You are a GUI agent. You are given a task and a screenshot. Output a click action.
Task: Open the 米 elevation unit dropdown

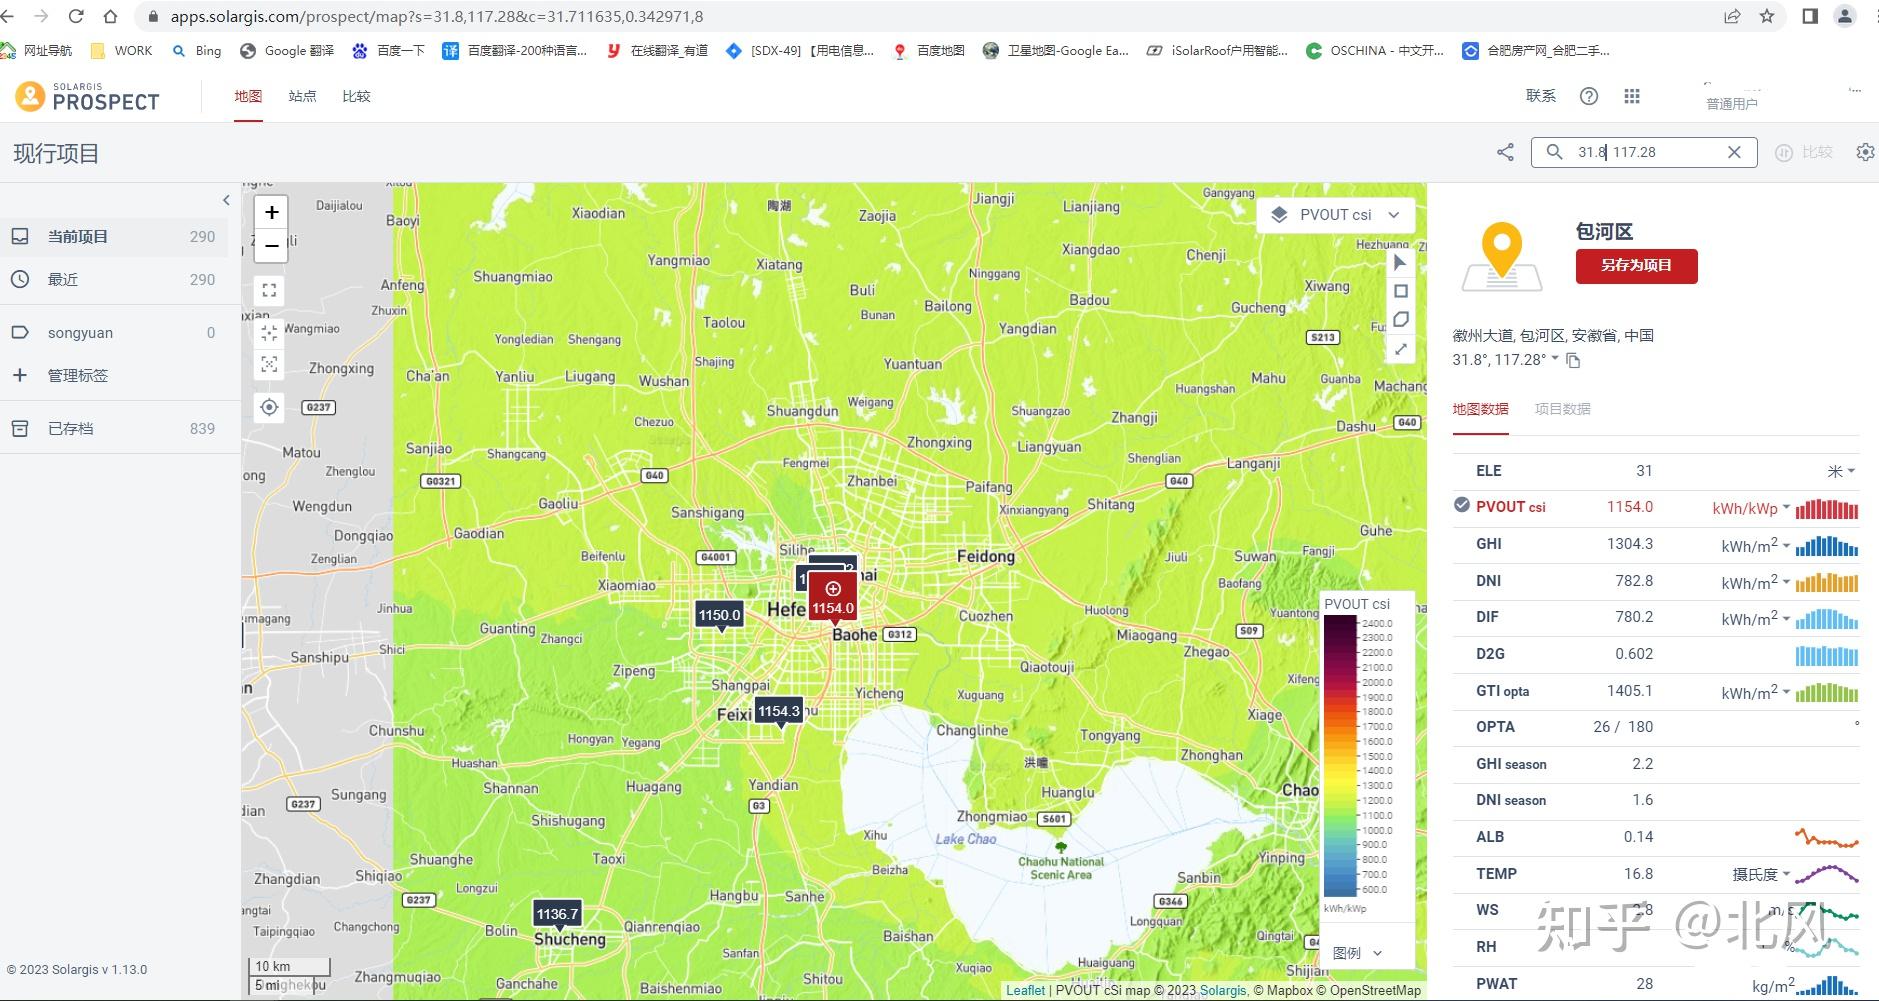pyautogui.click(x=1840, y=470)
